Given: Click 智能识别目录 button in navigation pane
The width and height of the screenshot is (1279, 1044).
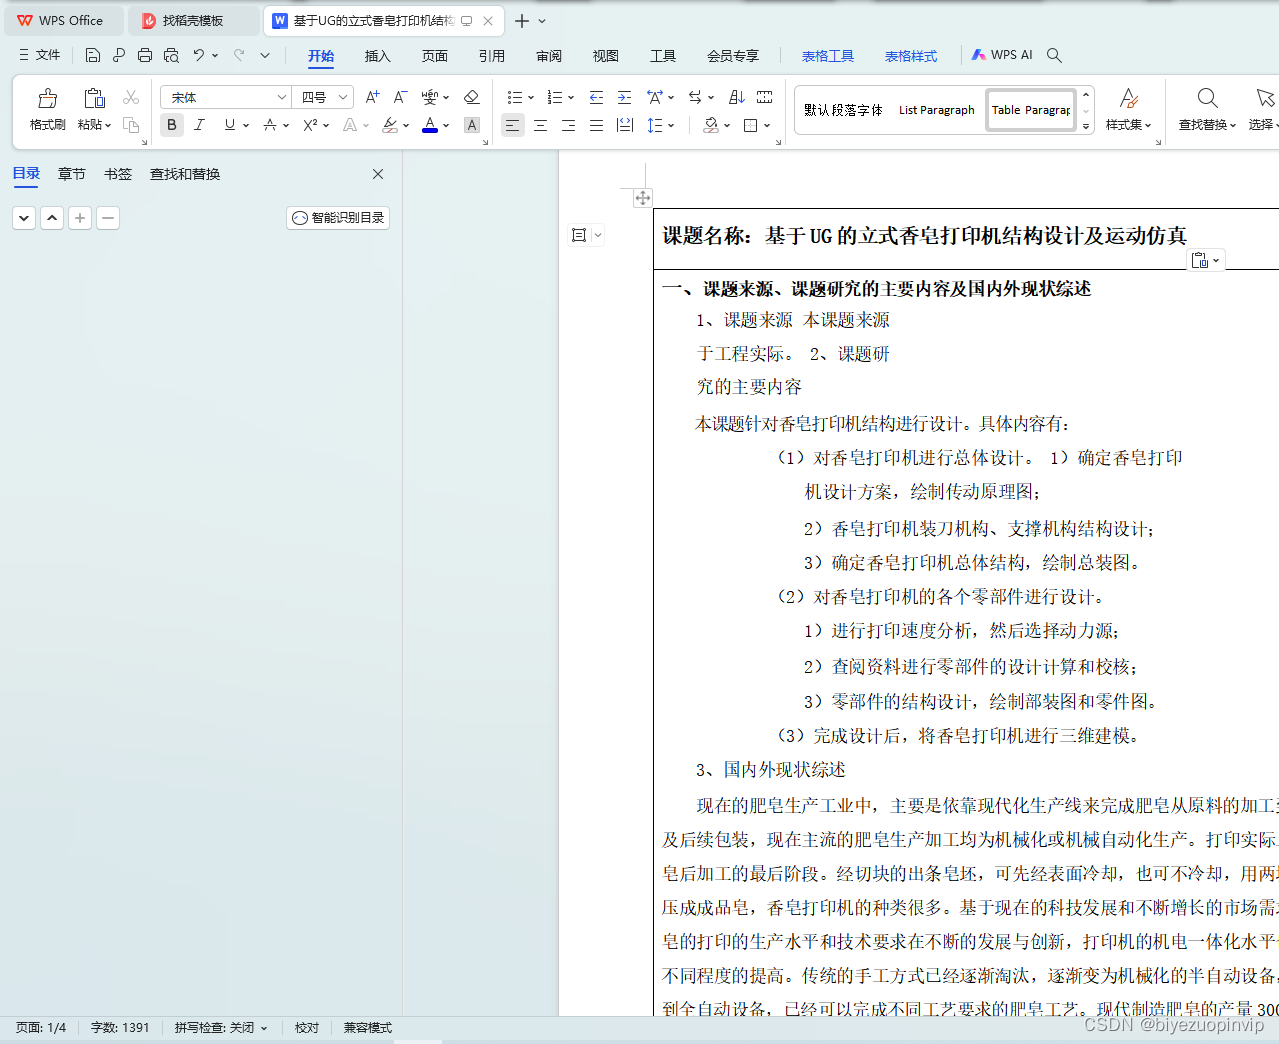Looking at the screenshot, I should pyautogui.click(x=338, y=218).
